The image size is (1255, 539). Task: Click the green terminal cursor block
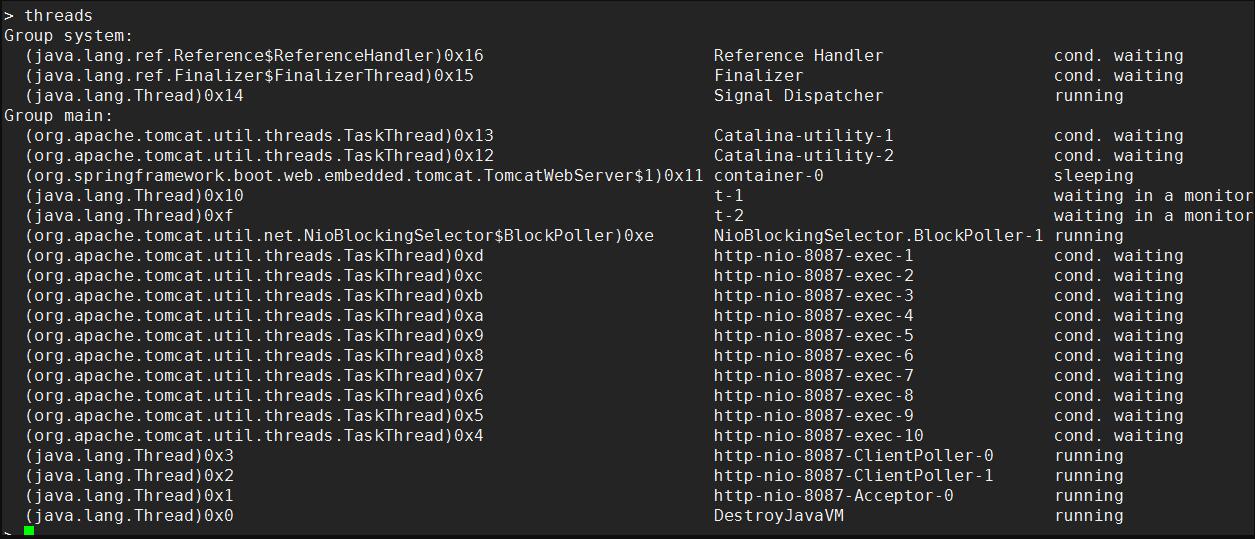[x=29, y=531]
